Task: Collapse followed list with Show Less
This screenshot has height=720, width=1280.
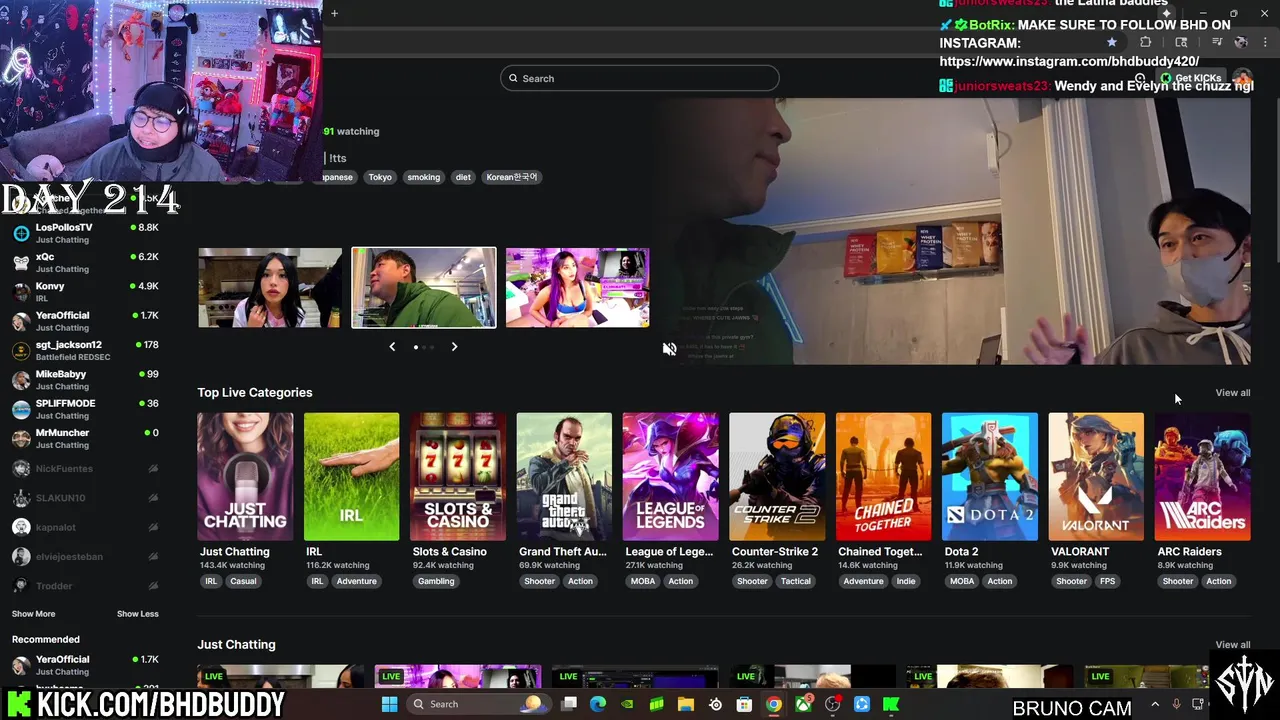Action: pos(138,614)
